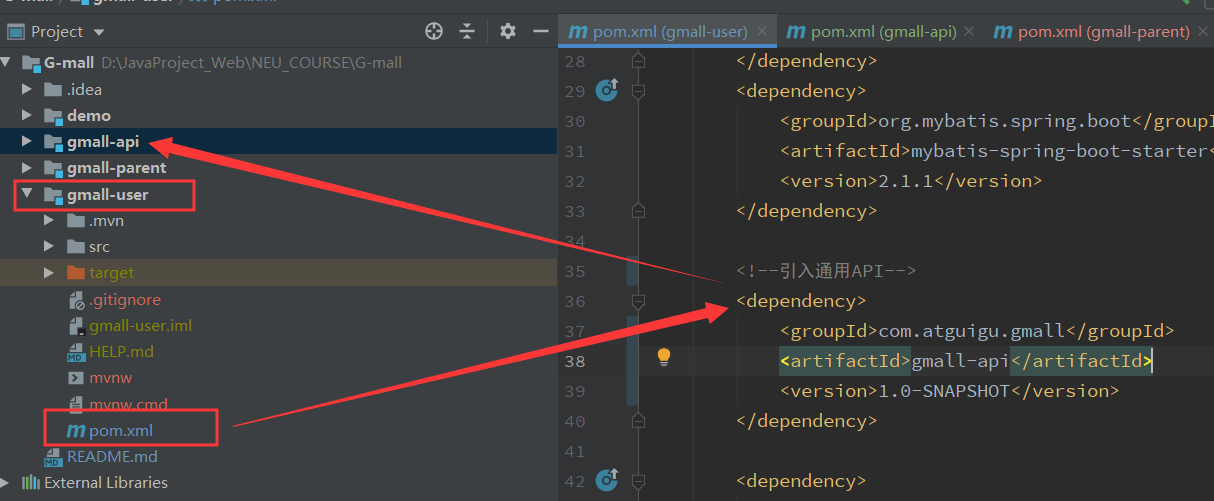Toggle fold marker on line 36

(x=639, y=301)
